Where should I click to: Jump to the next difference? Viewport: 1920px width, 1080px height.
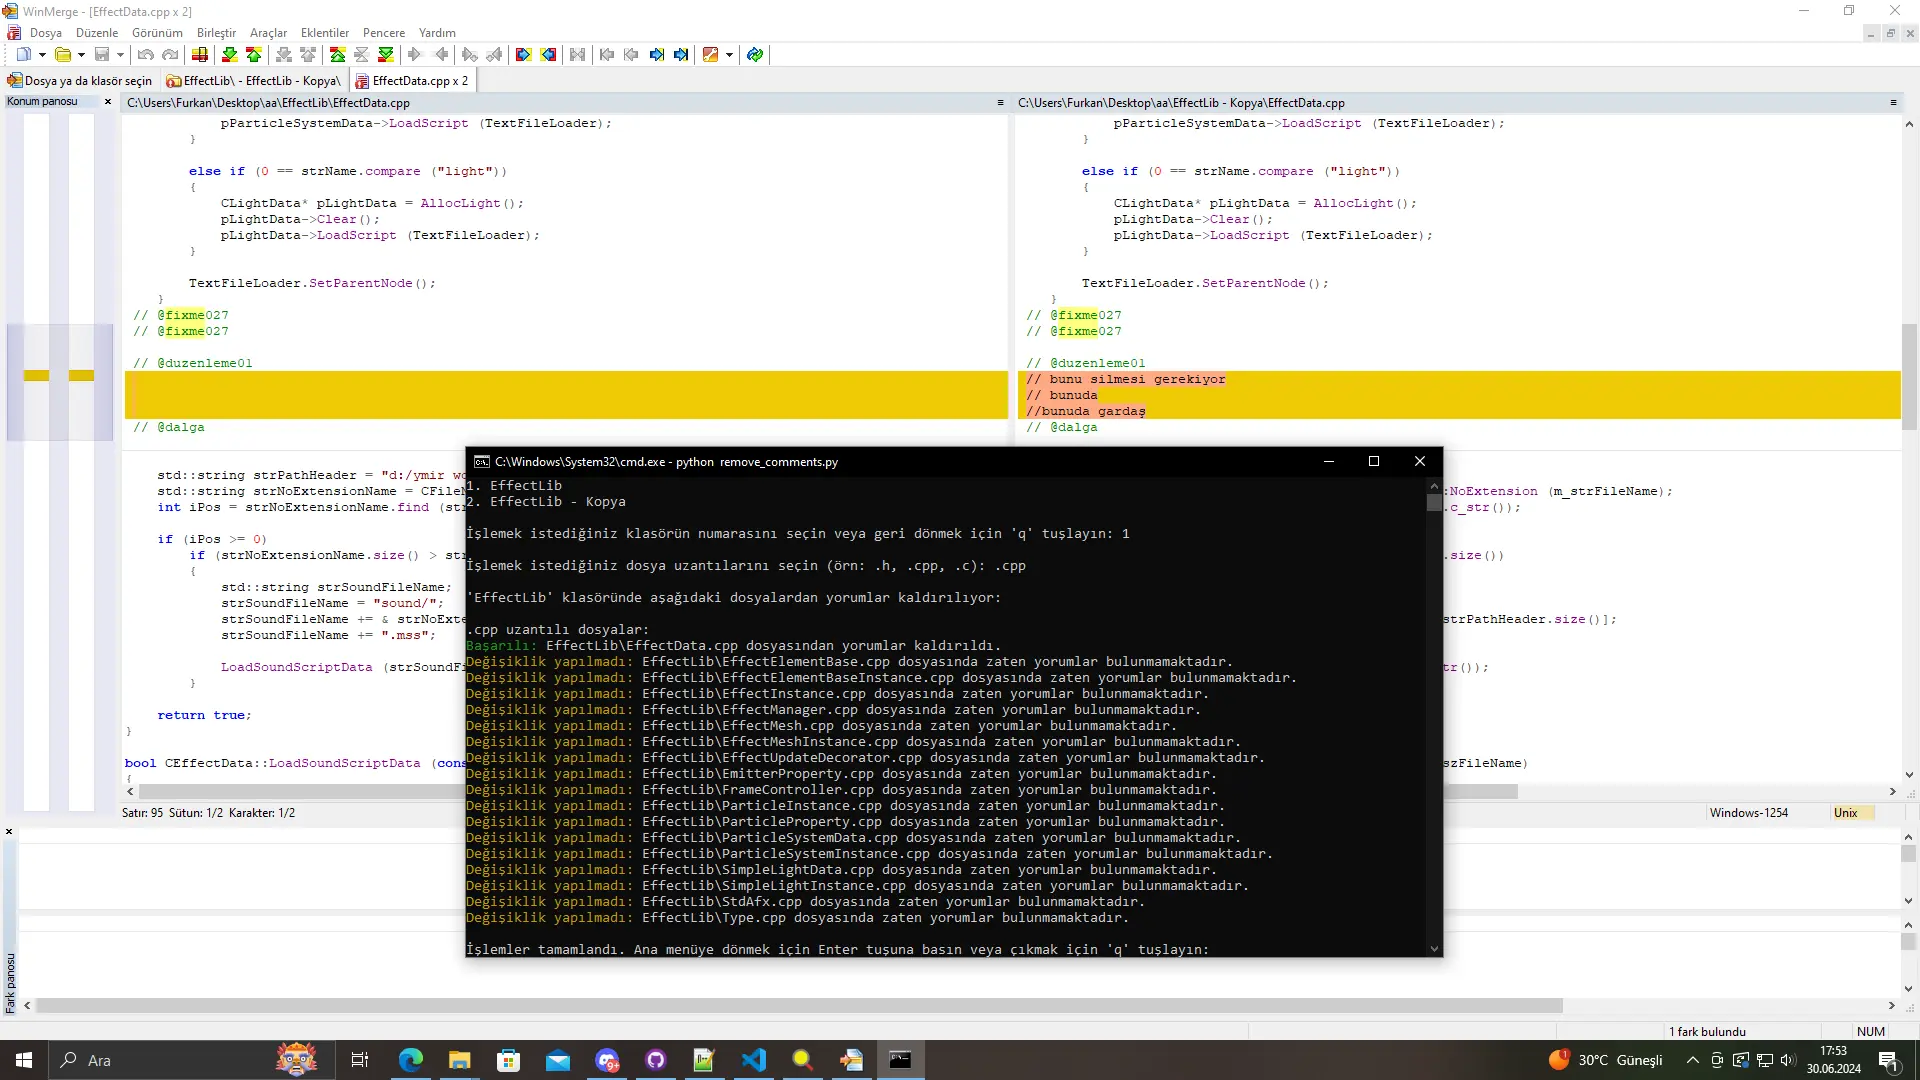(x=230, y=55)
